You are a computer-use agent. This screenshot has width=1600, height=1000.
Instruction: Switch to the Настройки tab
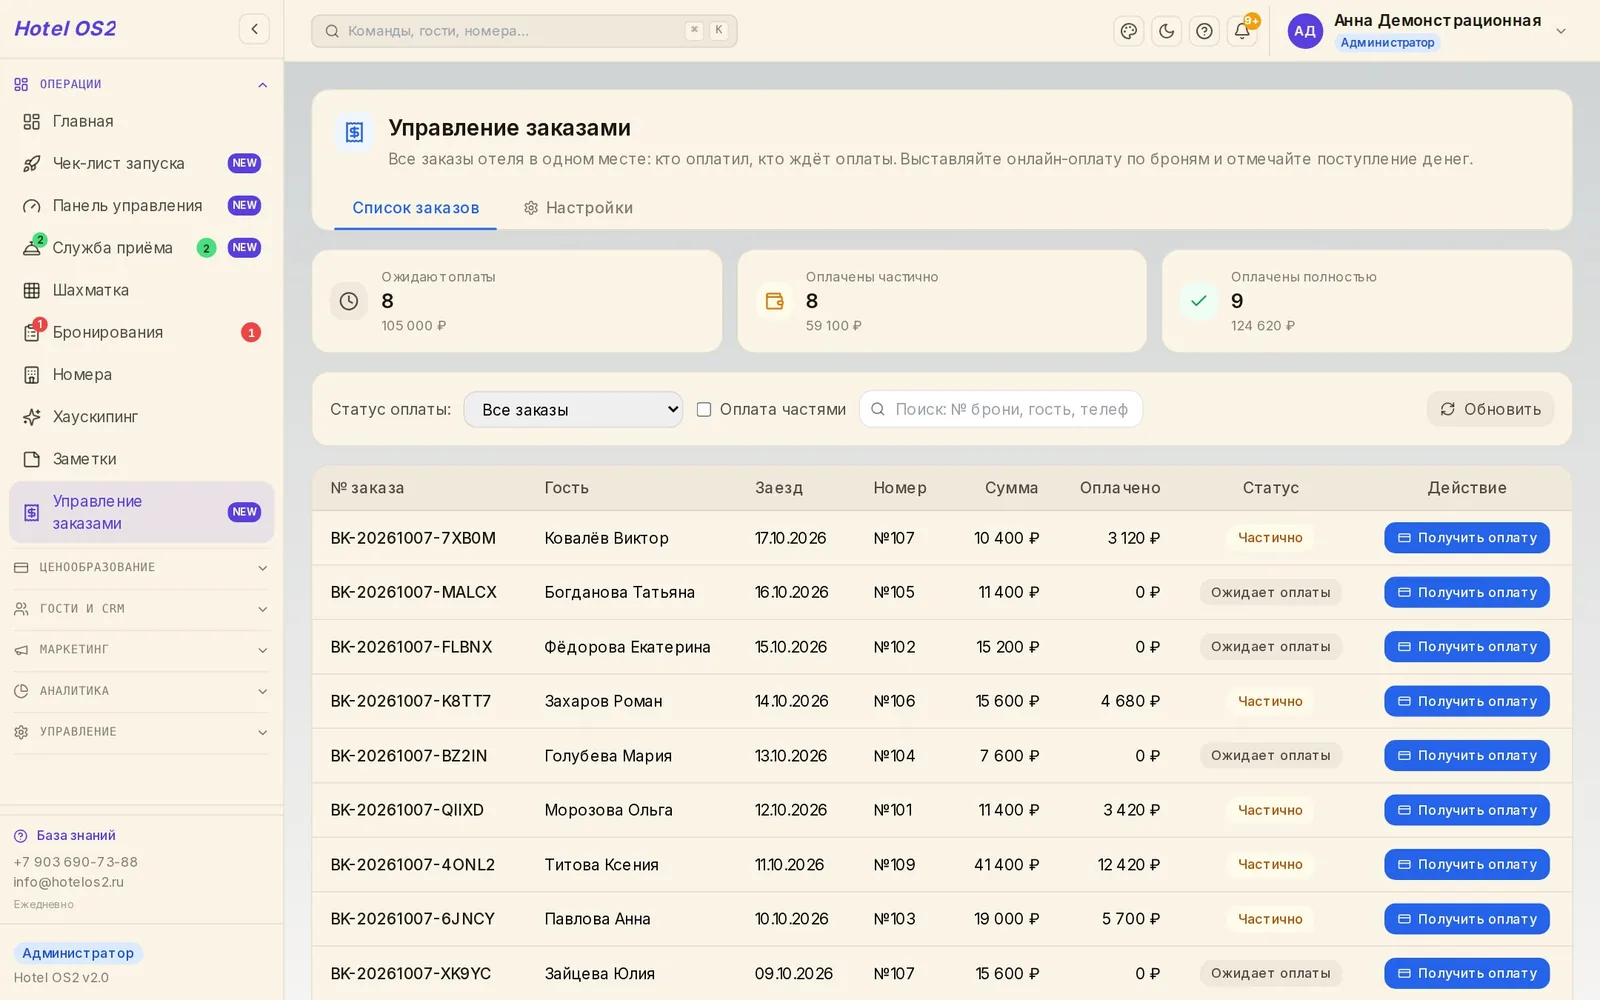578,207
